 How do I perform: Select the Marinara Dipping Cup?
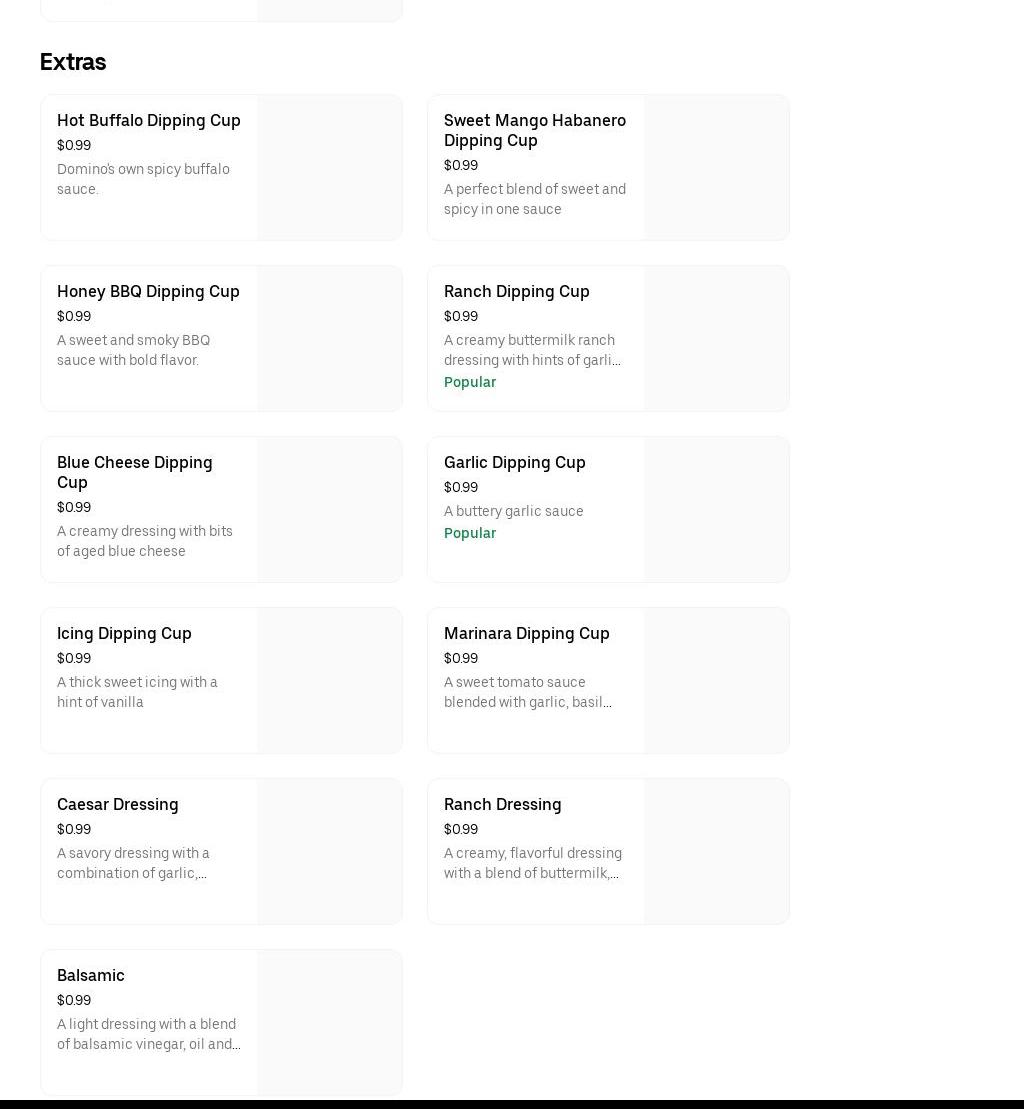click(x=526, y=633)
